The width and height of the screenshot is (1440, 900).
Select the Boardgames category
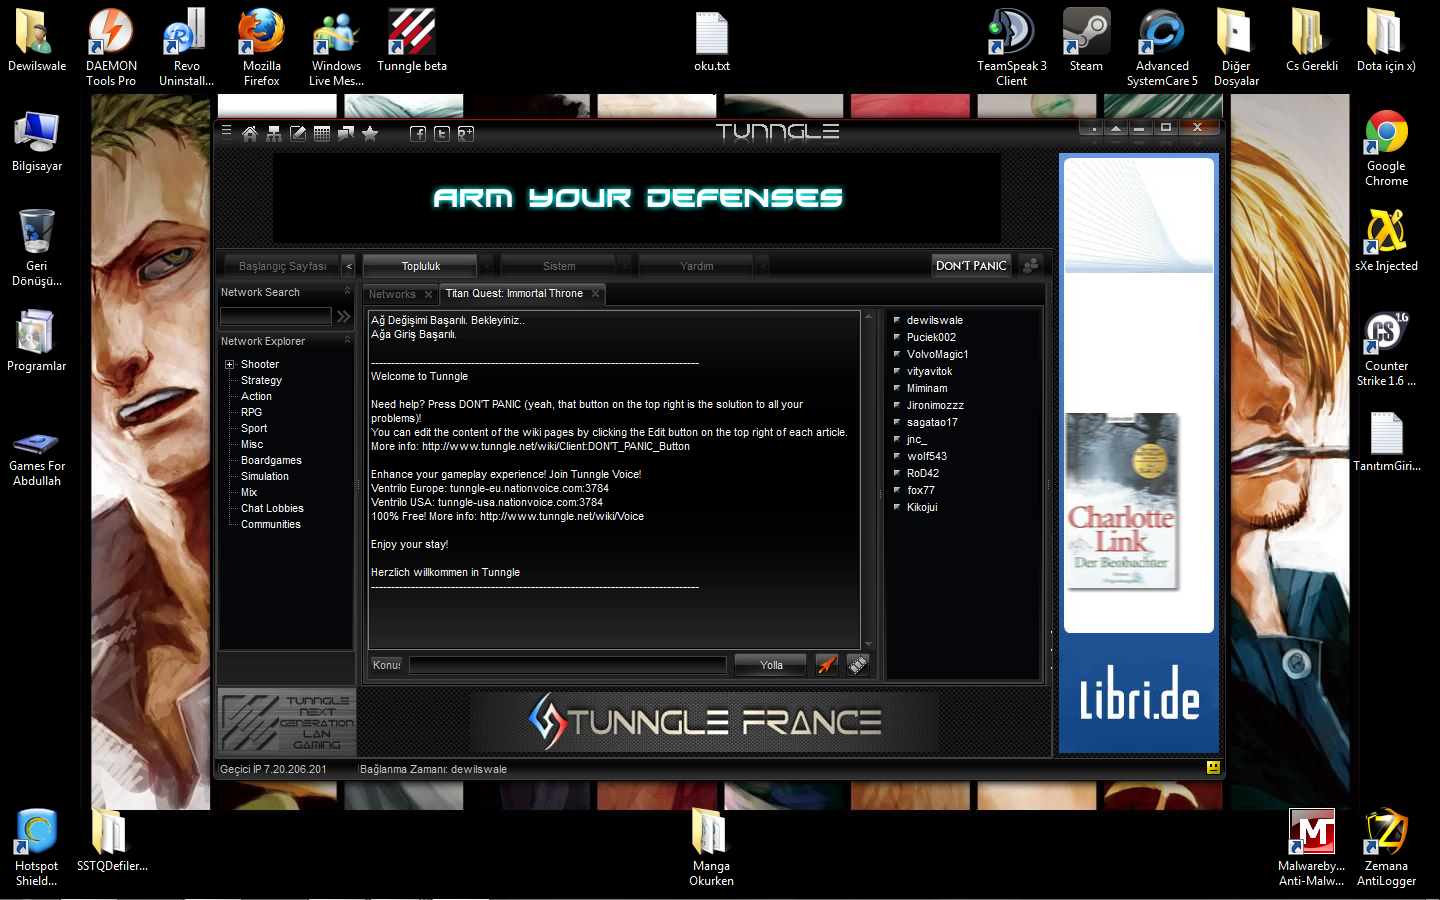point(271,460)
